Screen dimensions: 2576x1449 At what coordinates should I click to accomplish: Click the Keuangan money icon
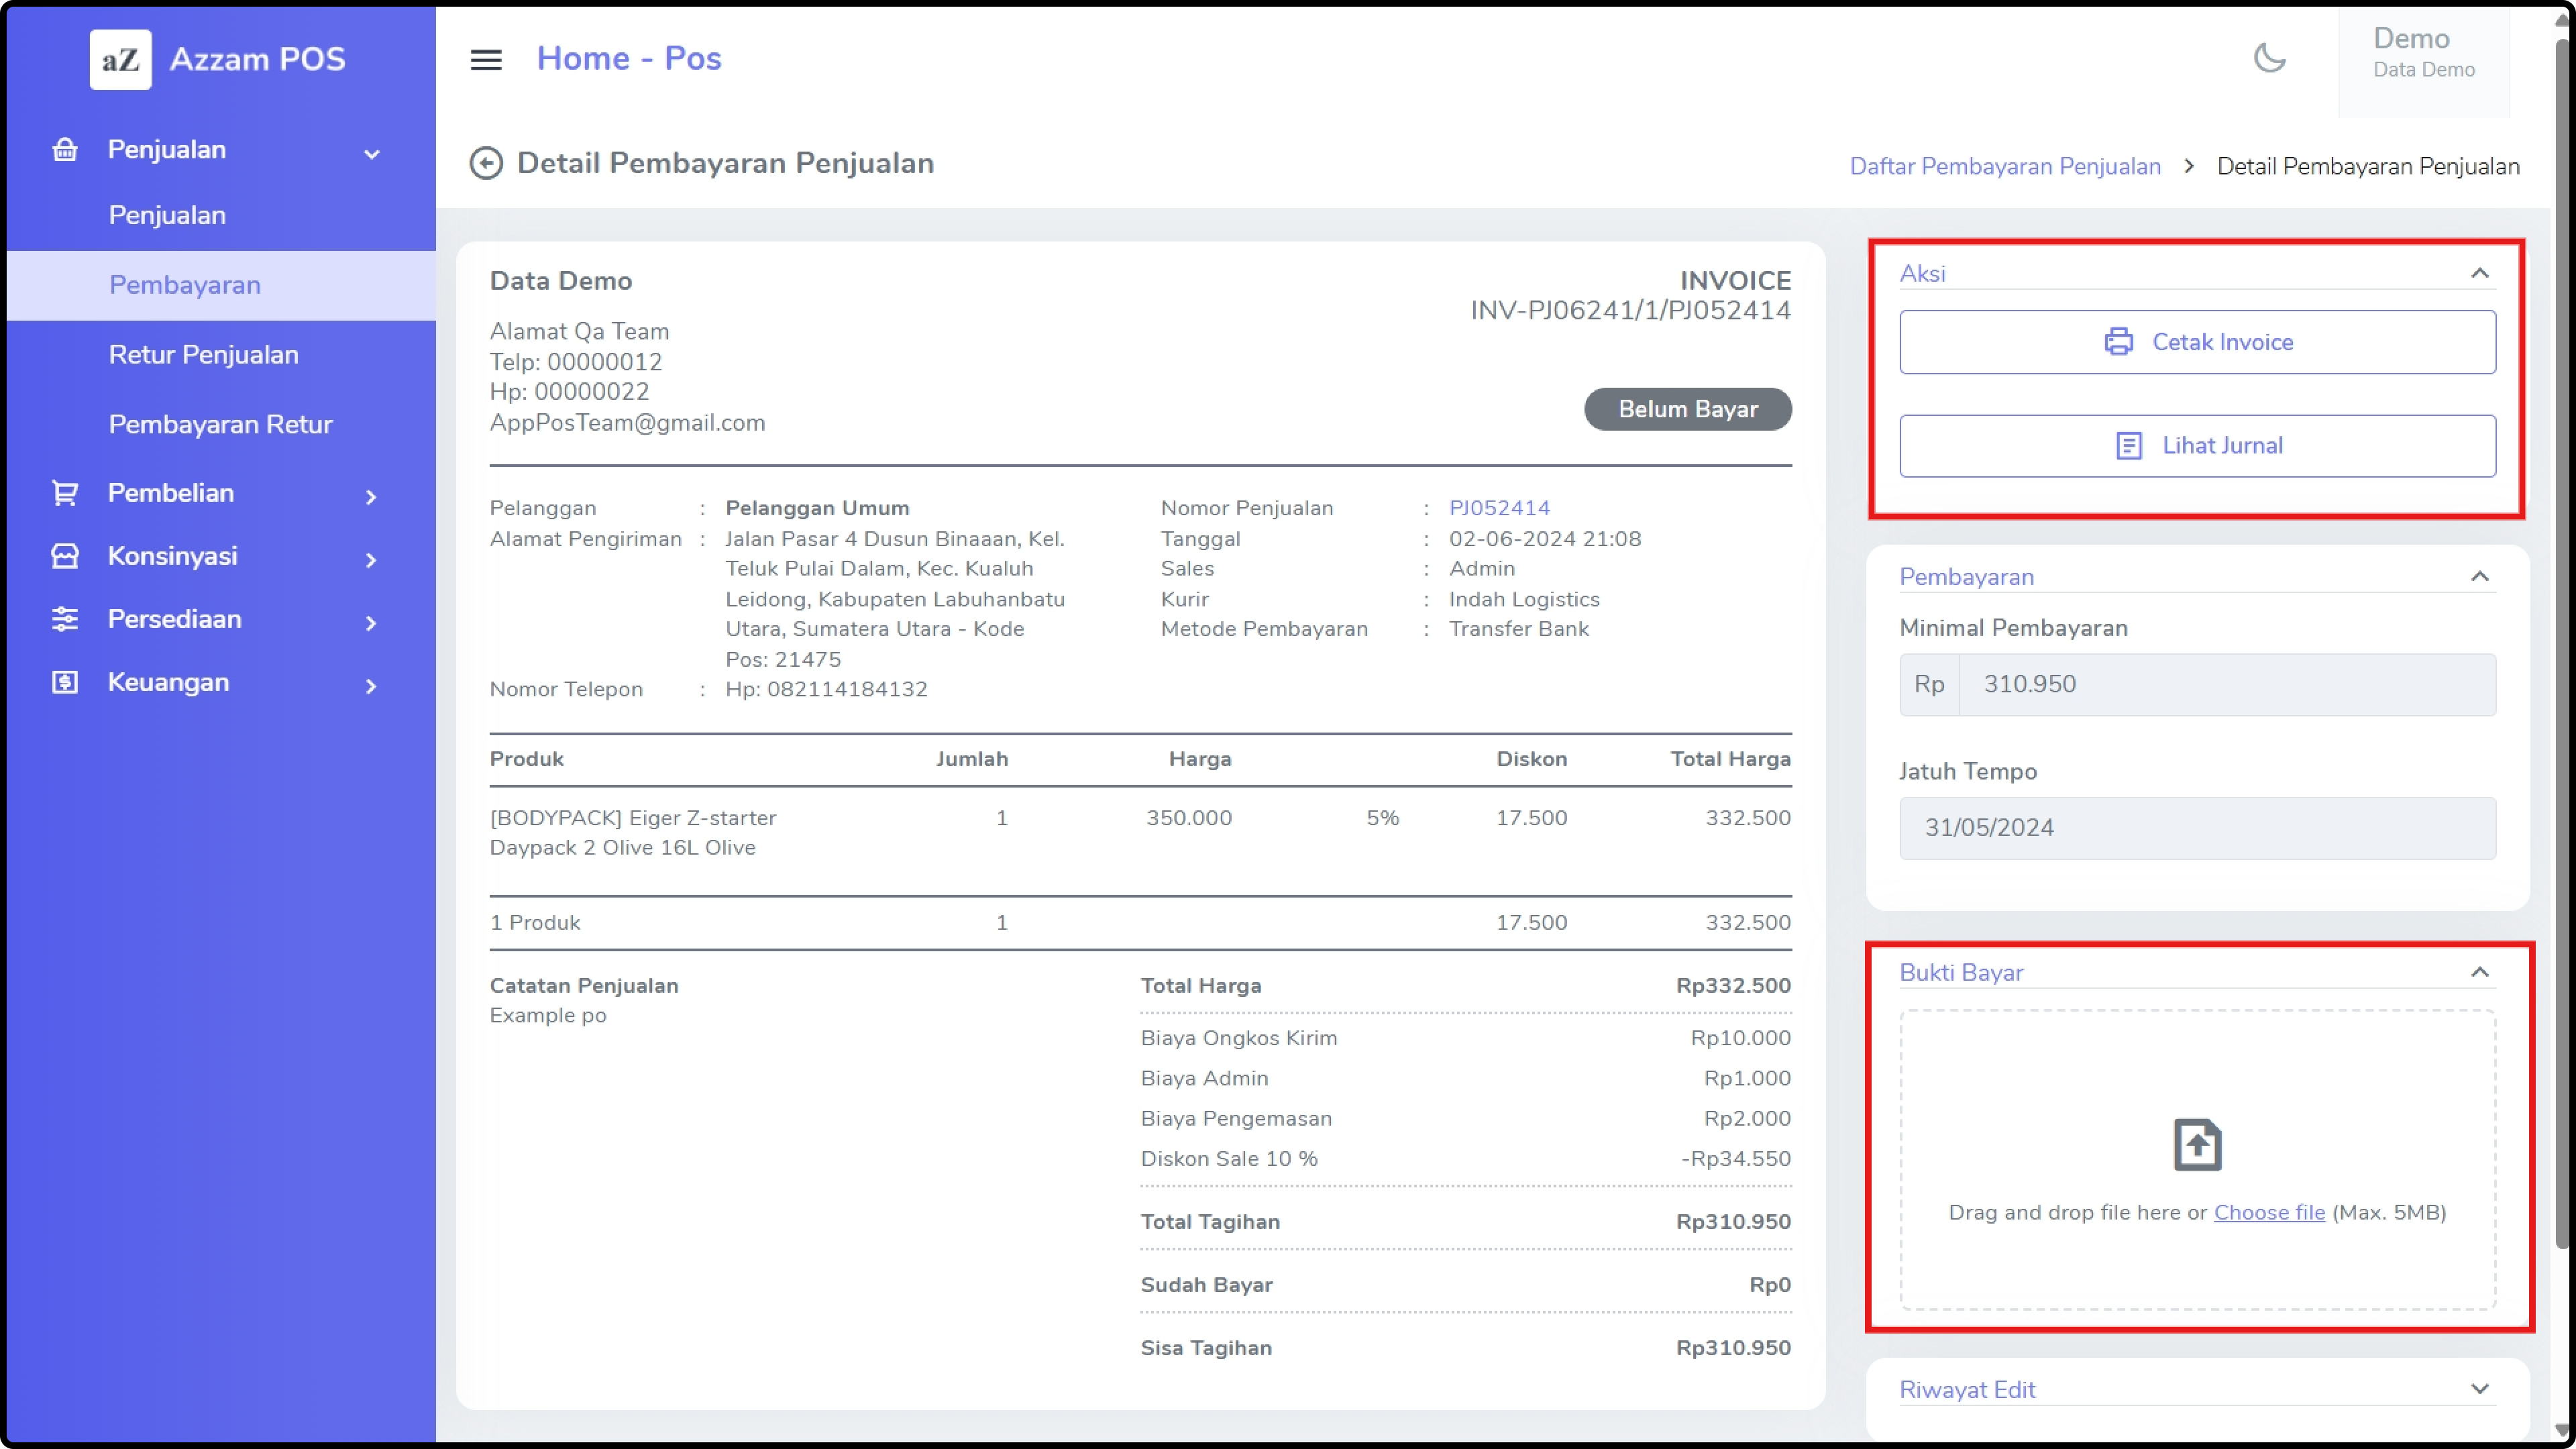(65, 682)
